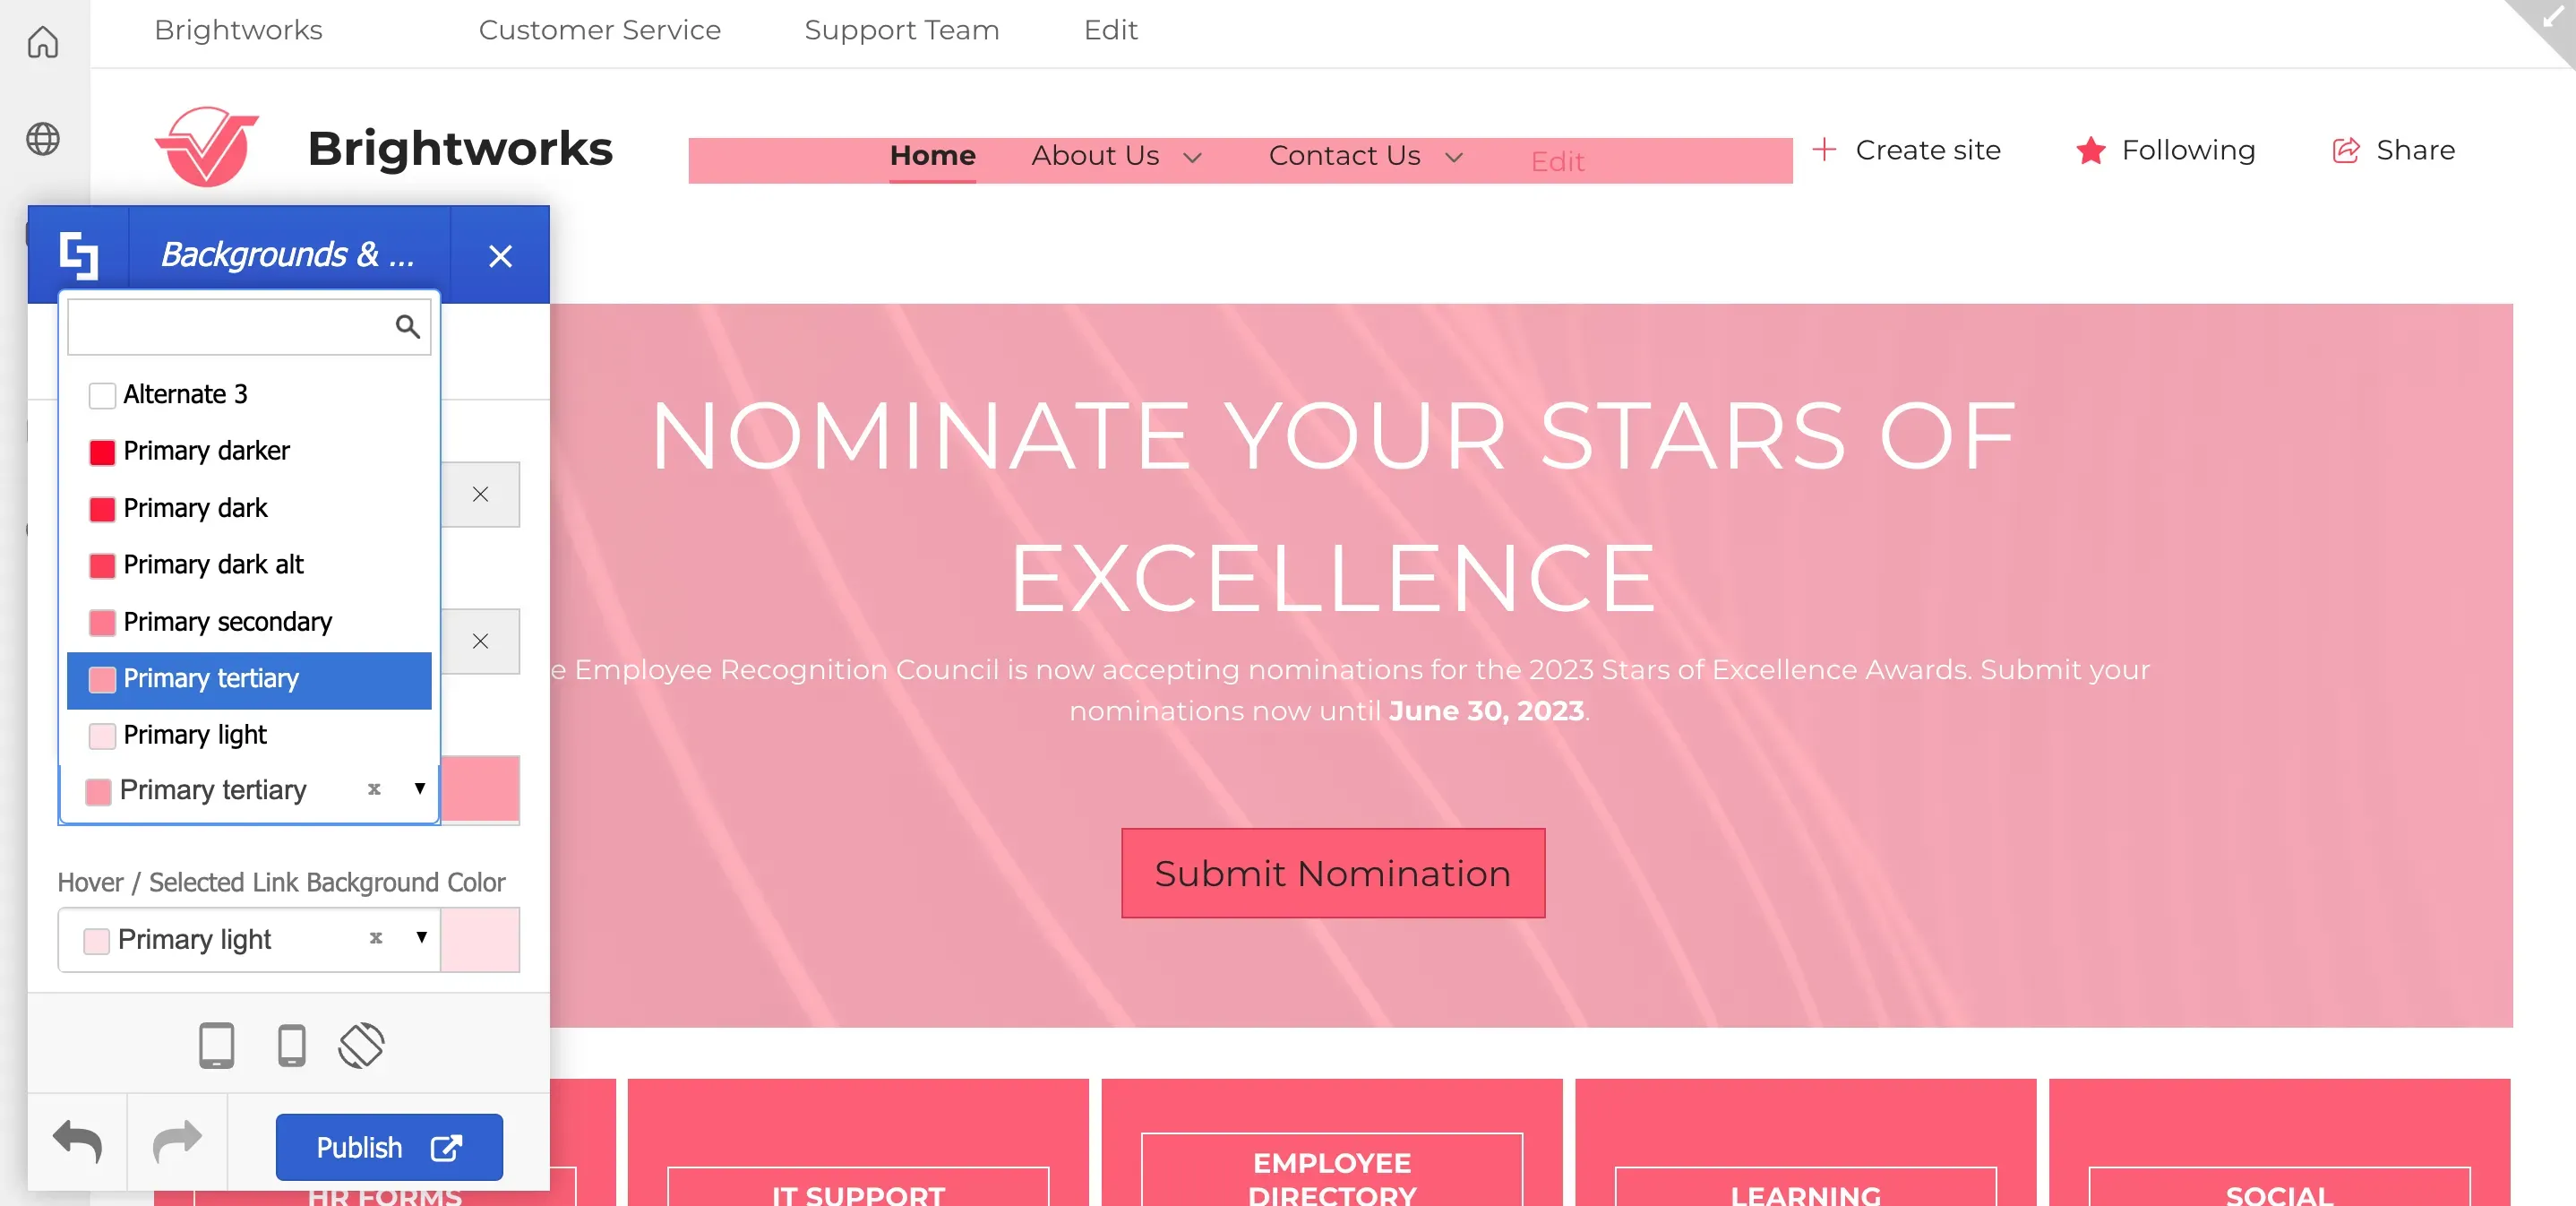Click the light pink hover color swatch
The image size is (2576, 1206).
coord(480,939)
